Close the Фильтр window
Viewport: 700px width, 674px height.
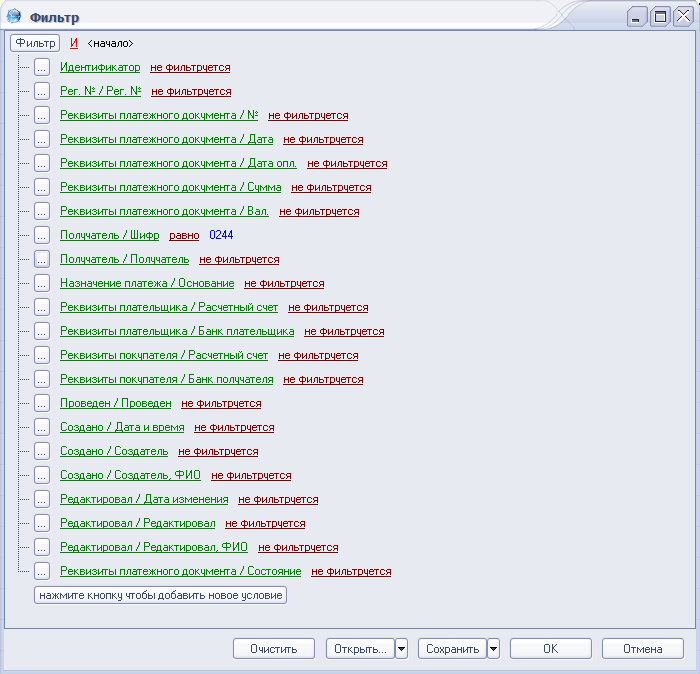click(683, 17)
